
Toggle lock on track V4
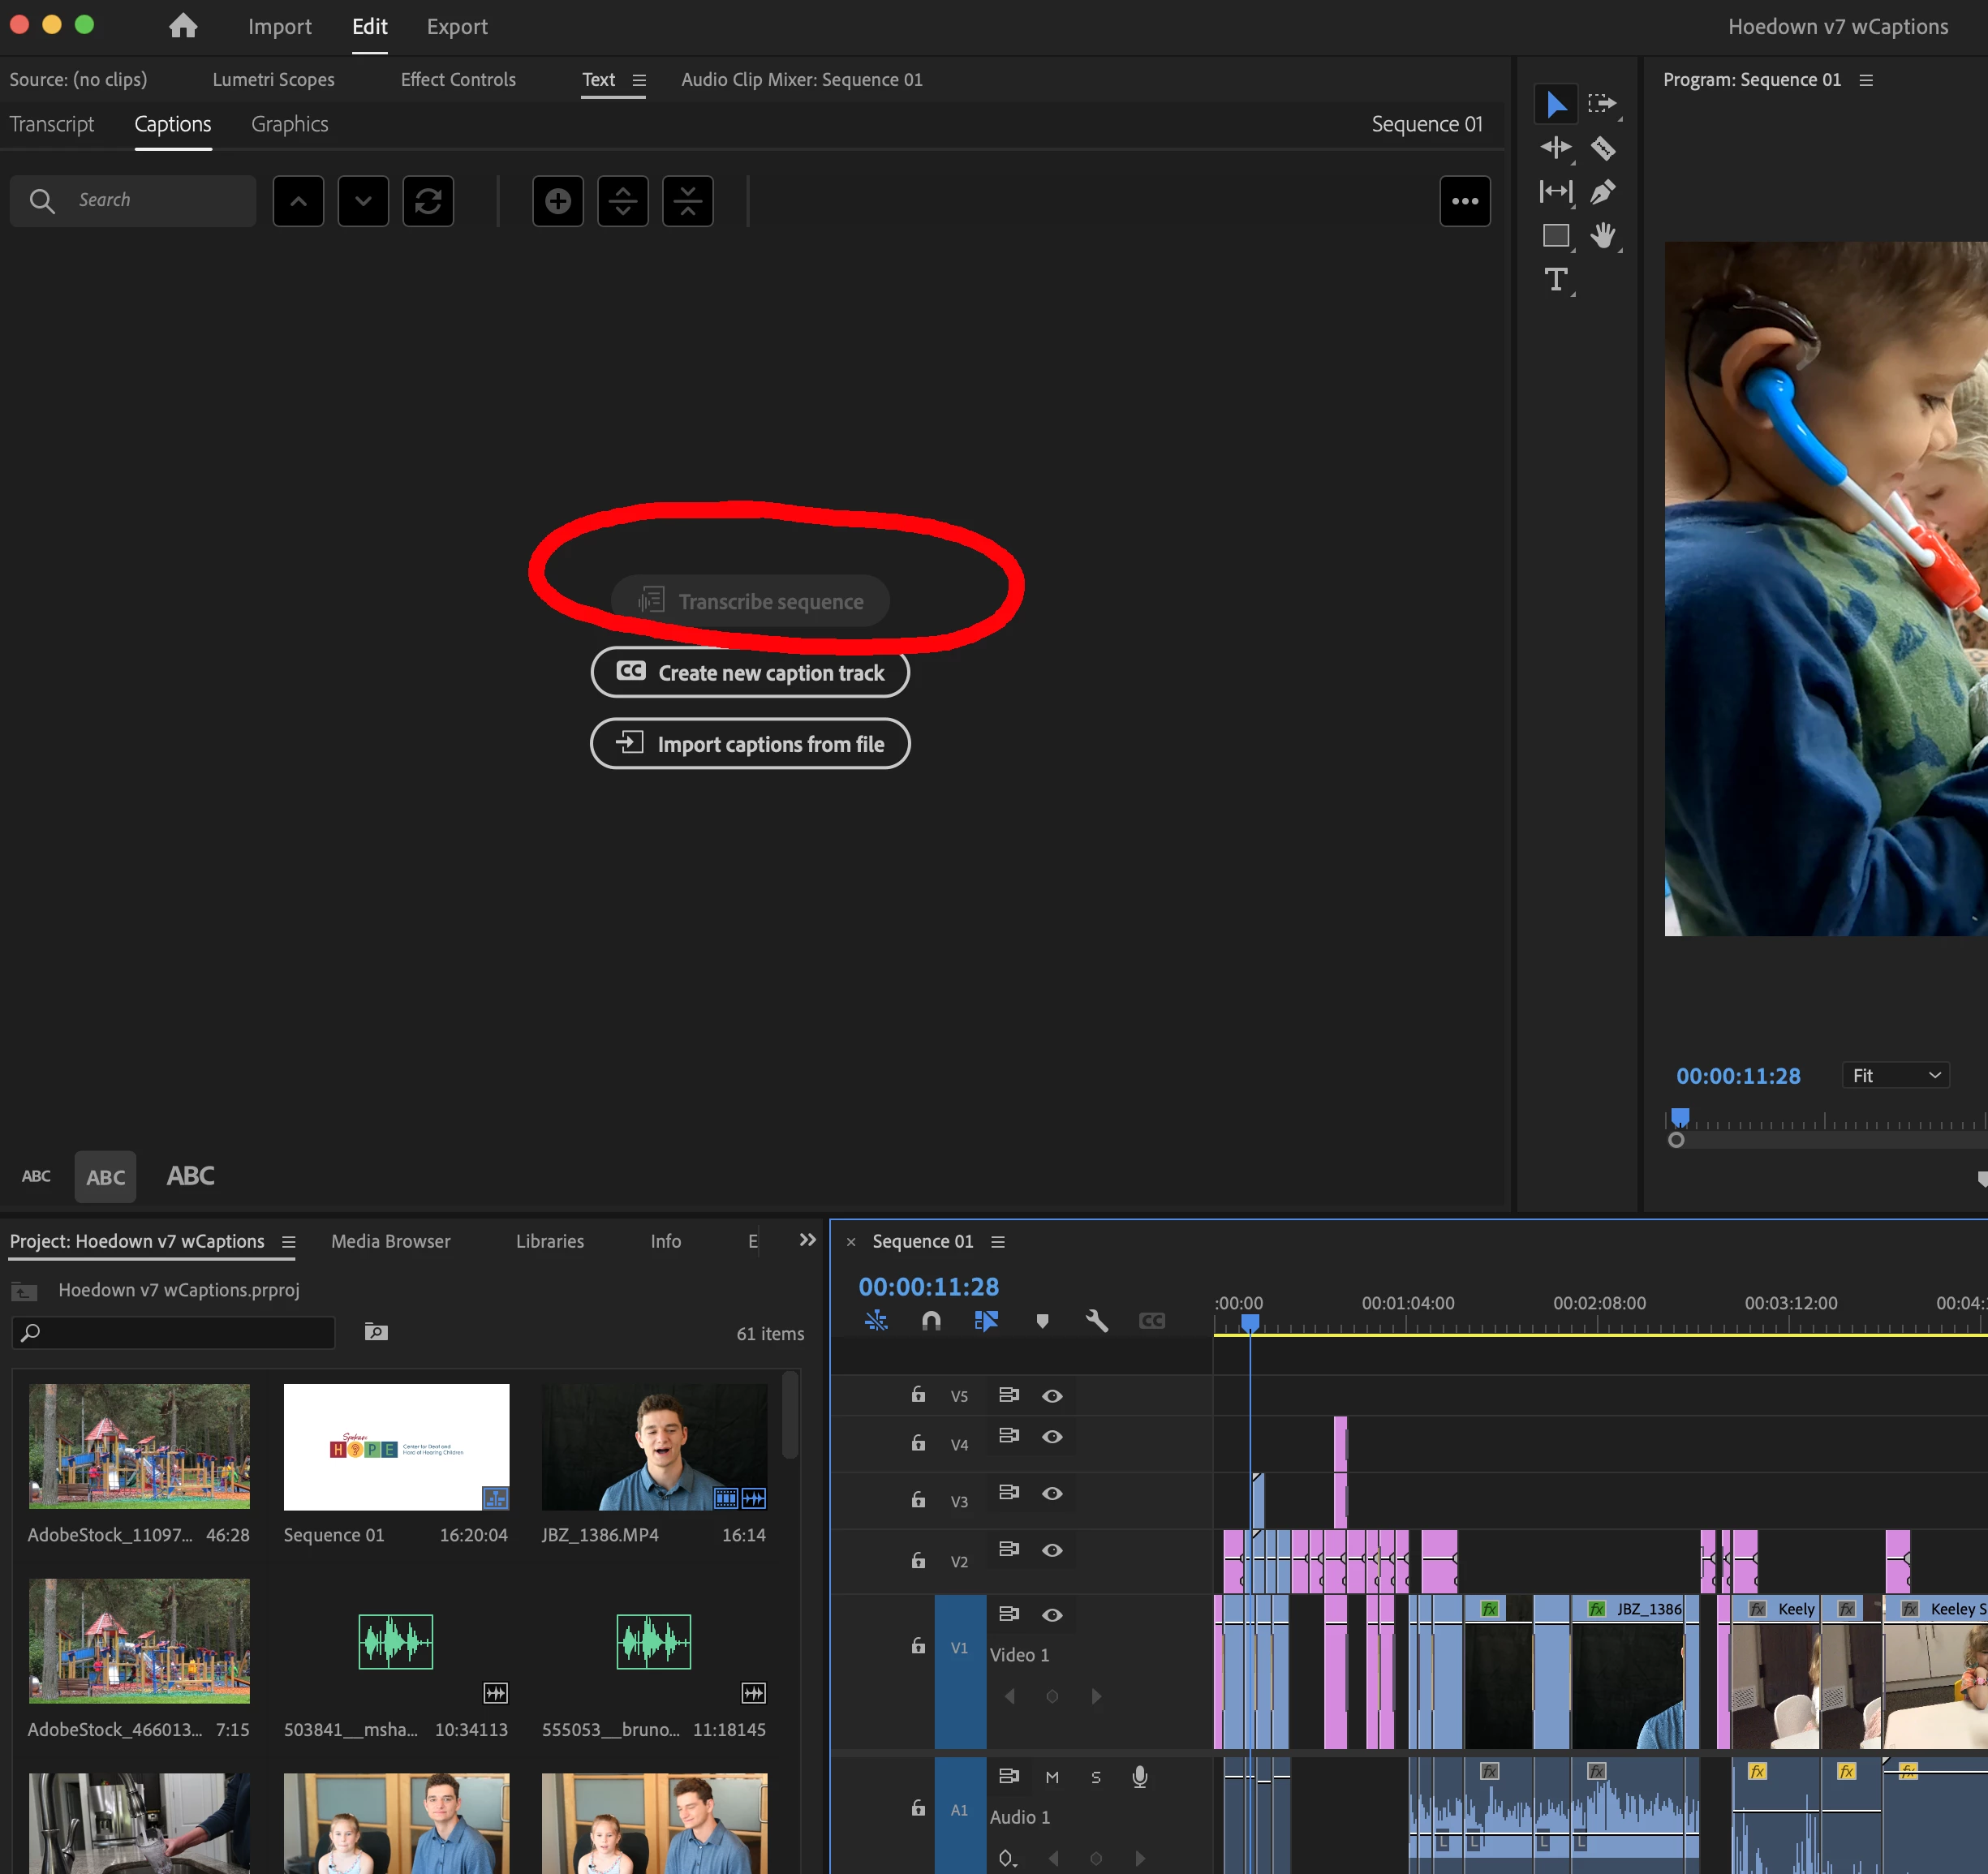coord(918,1443)
